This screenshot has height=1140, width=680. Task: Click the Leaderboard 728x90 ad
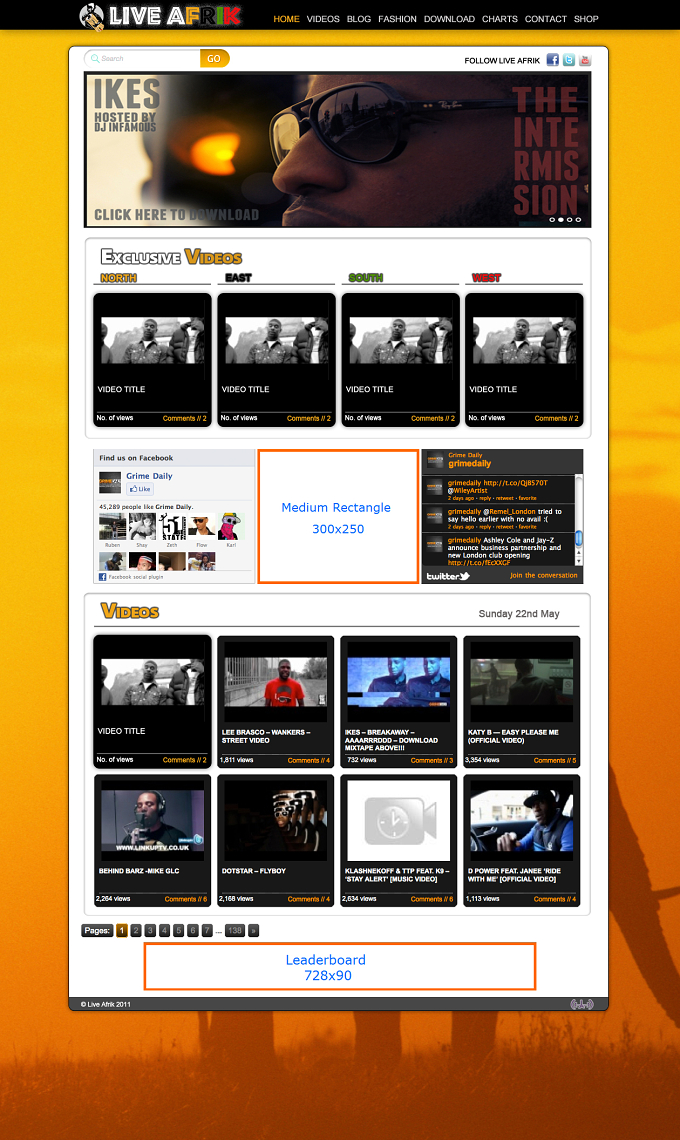[x=340, y=967]
